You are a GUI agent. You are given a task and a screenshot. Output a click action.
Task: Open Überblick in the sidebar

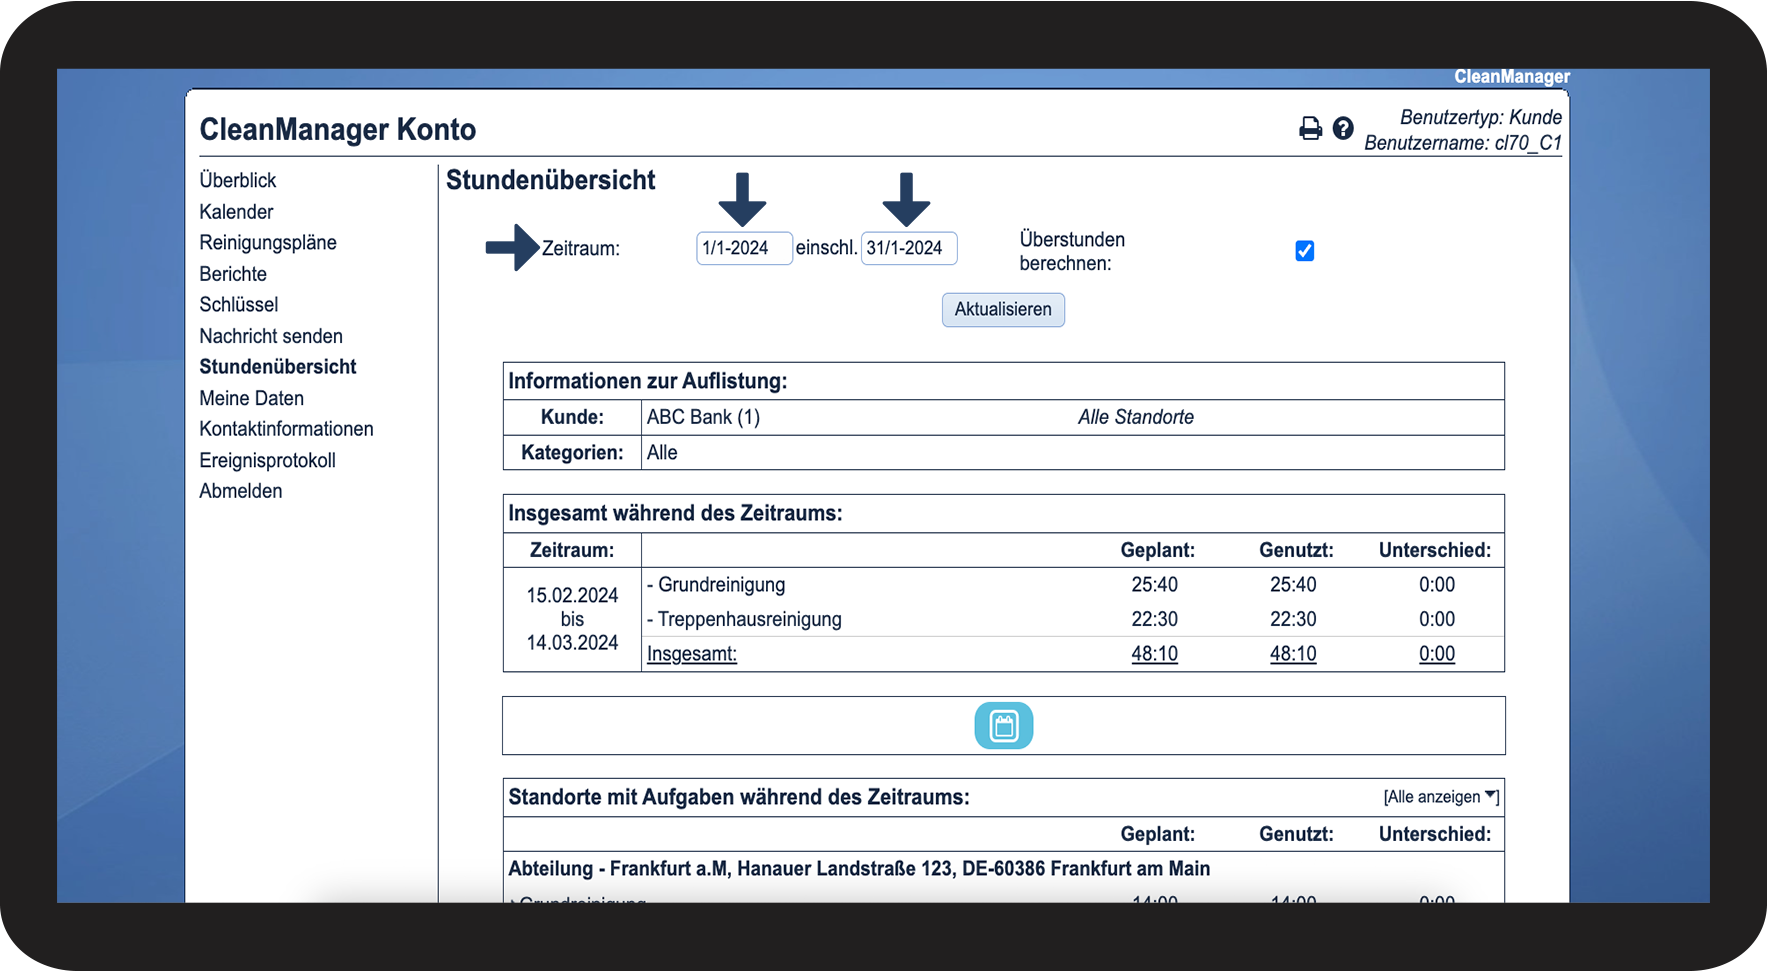tap(237, 180)
